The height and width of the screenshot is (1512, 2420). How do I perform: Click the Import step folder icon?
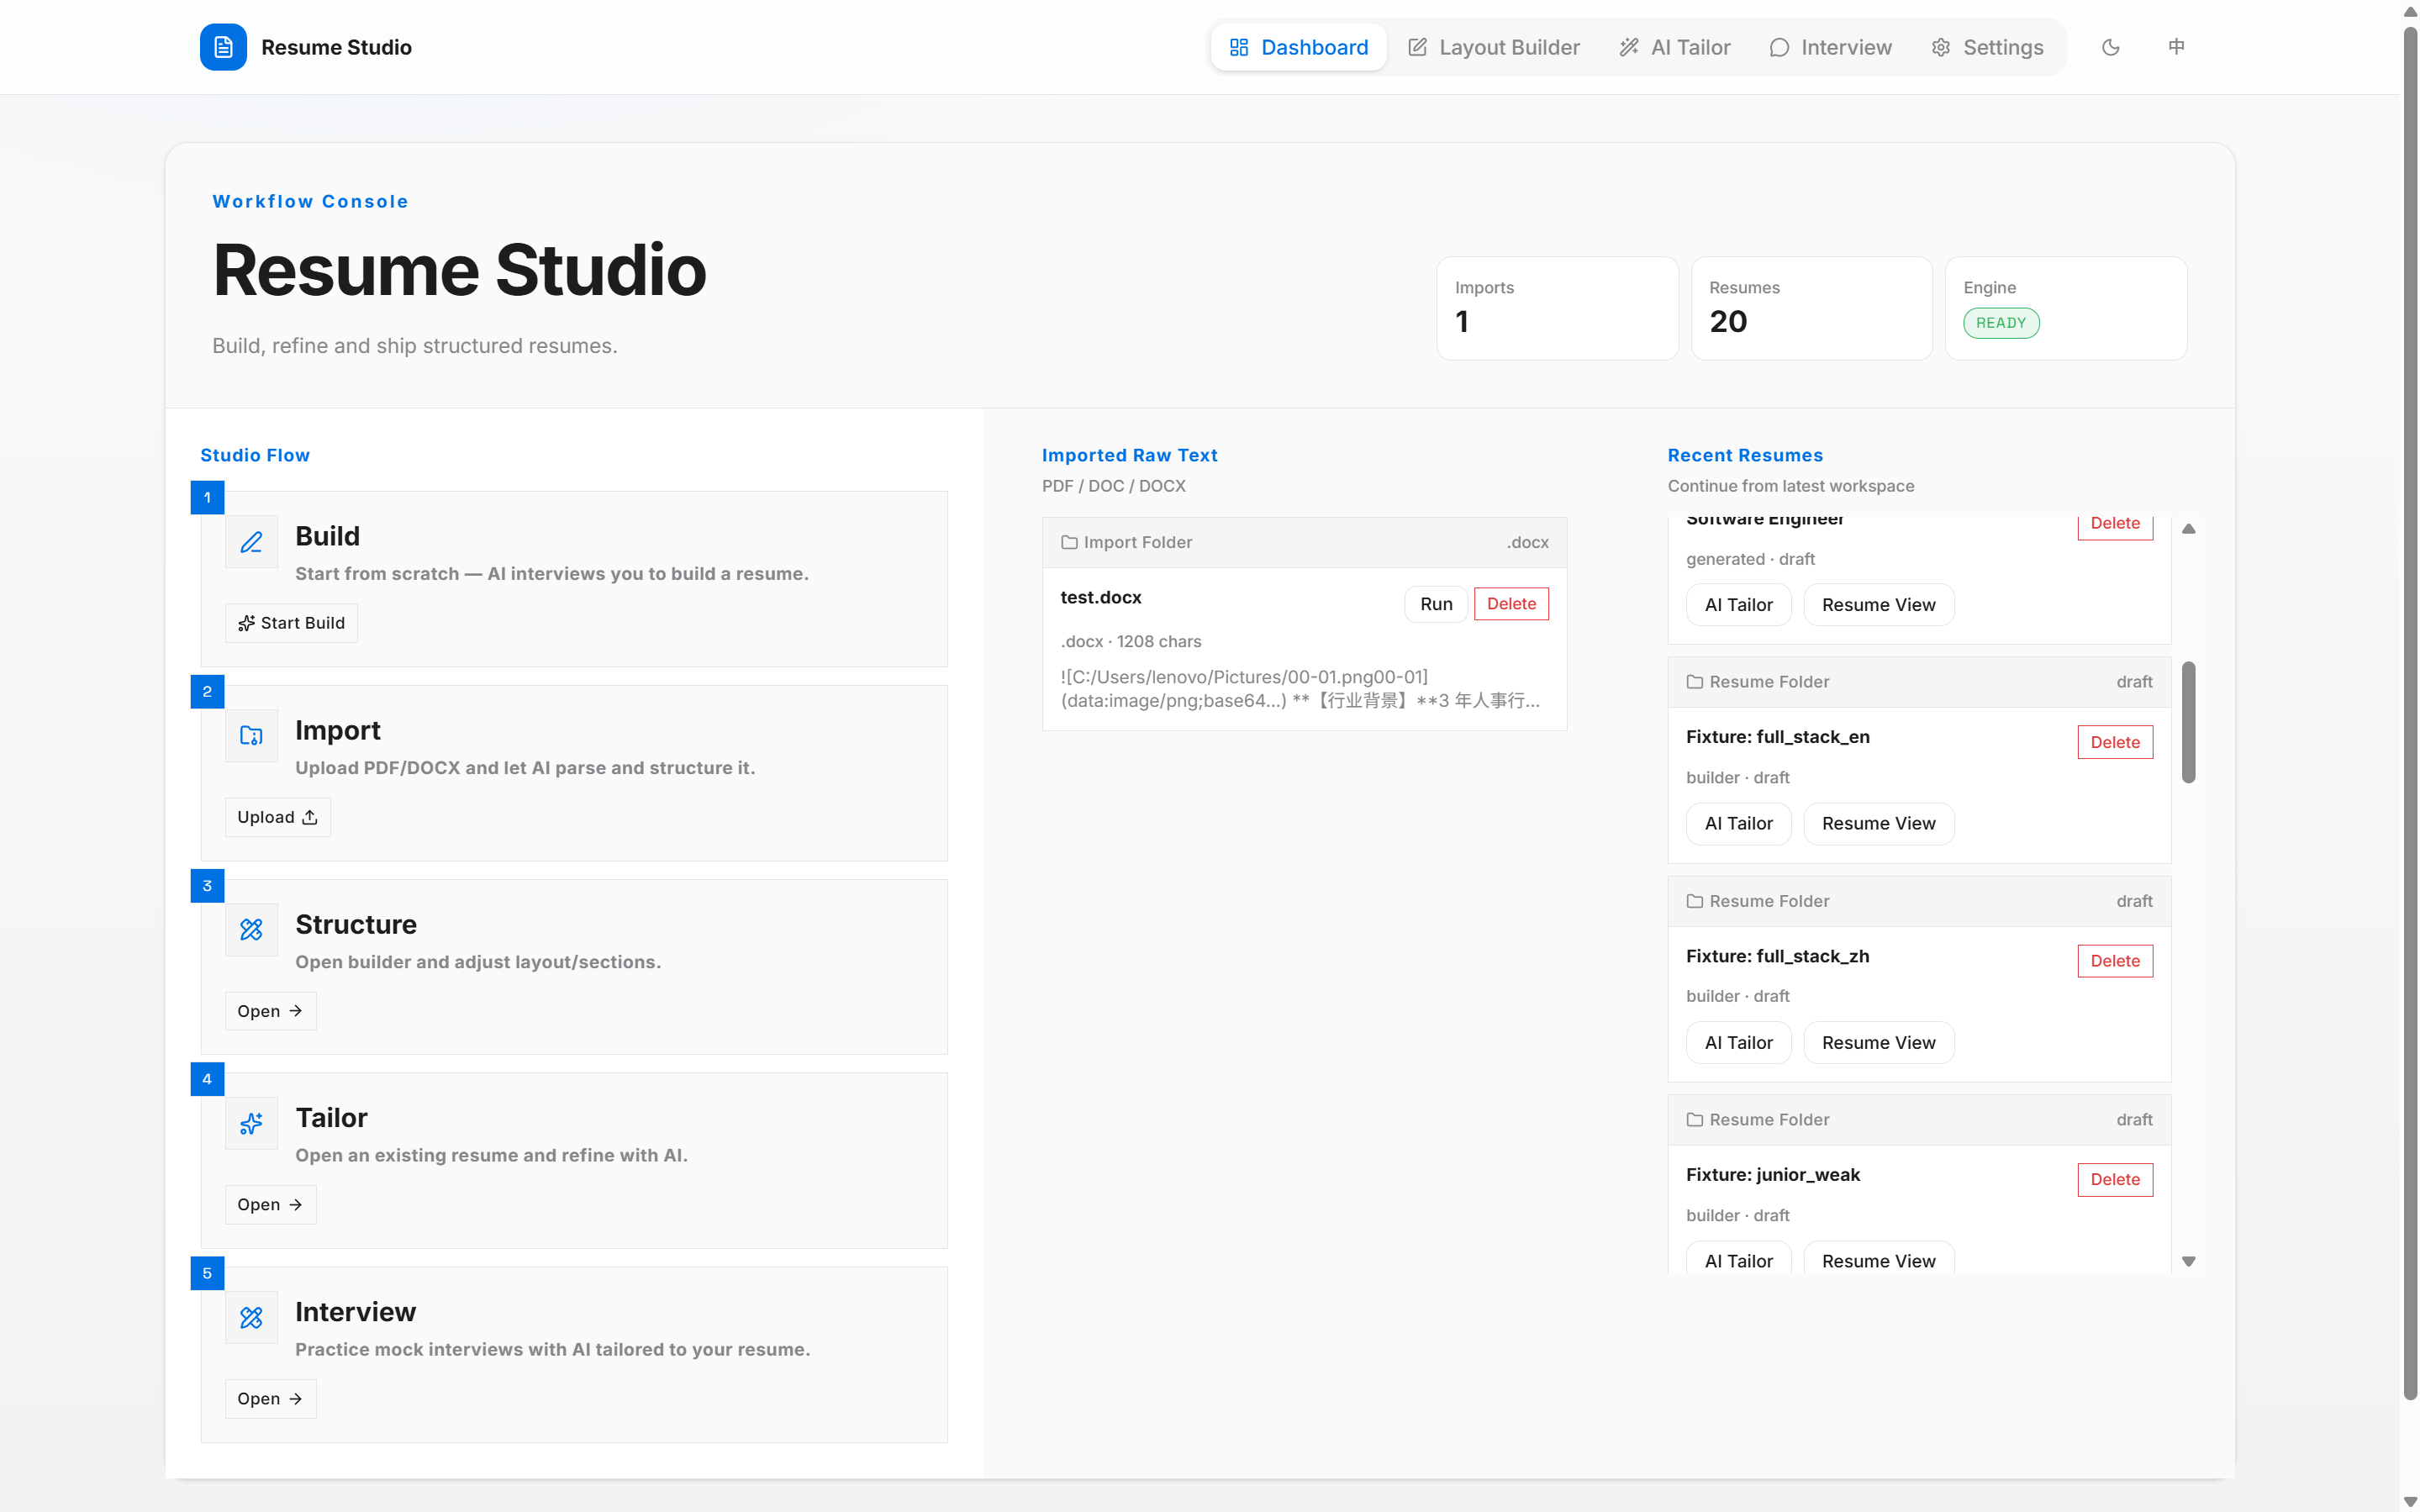click(x=251, y=736)
